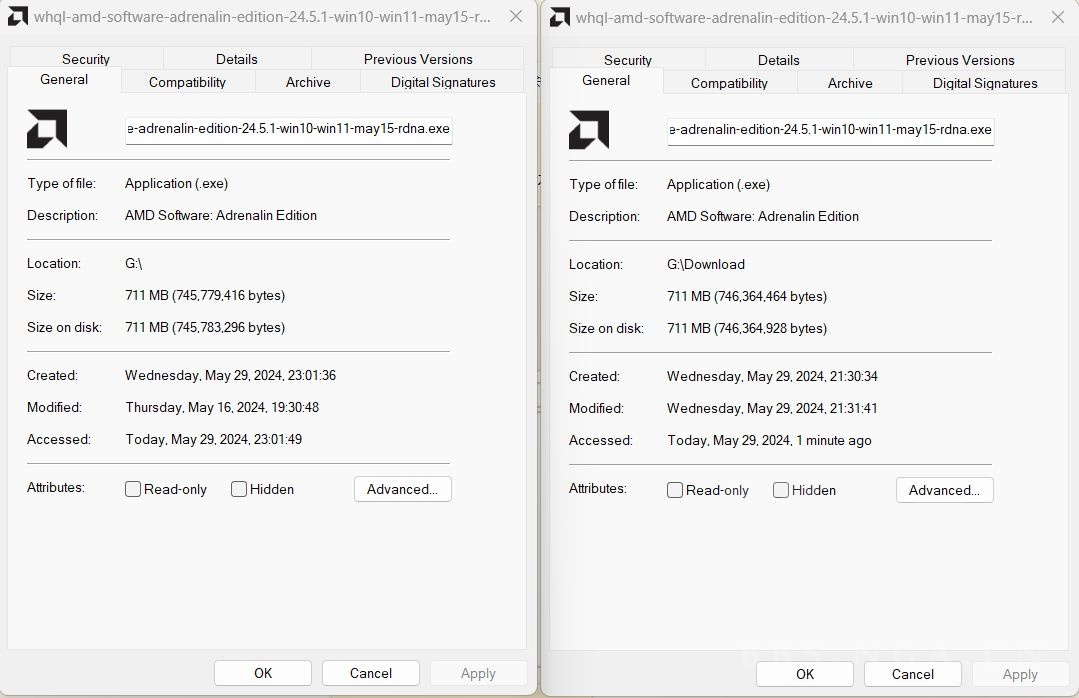Click the large AMD file icon in right dialog

[x=589, y=130]
